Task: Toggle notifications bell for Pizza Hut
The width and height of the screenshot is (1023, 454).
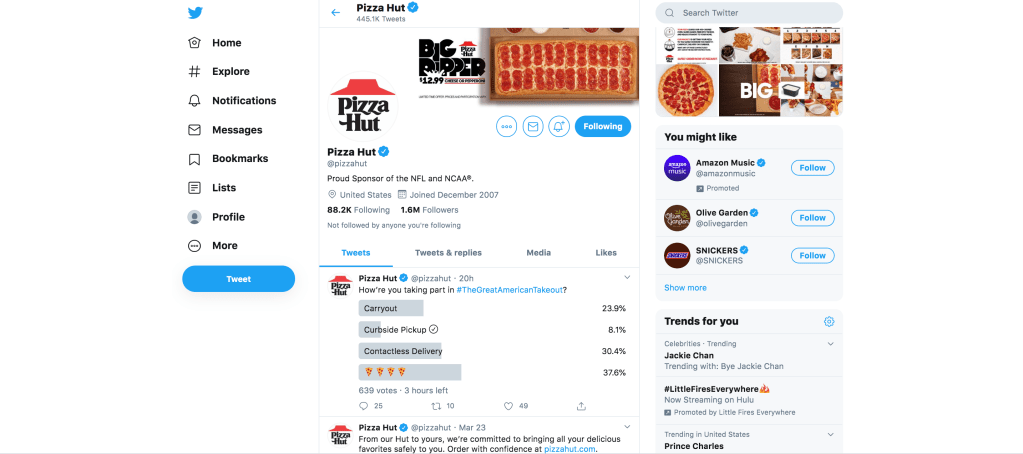Action: (559, 126)
